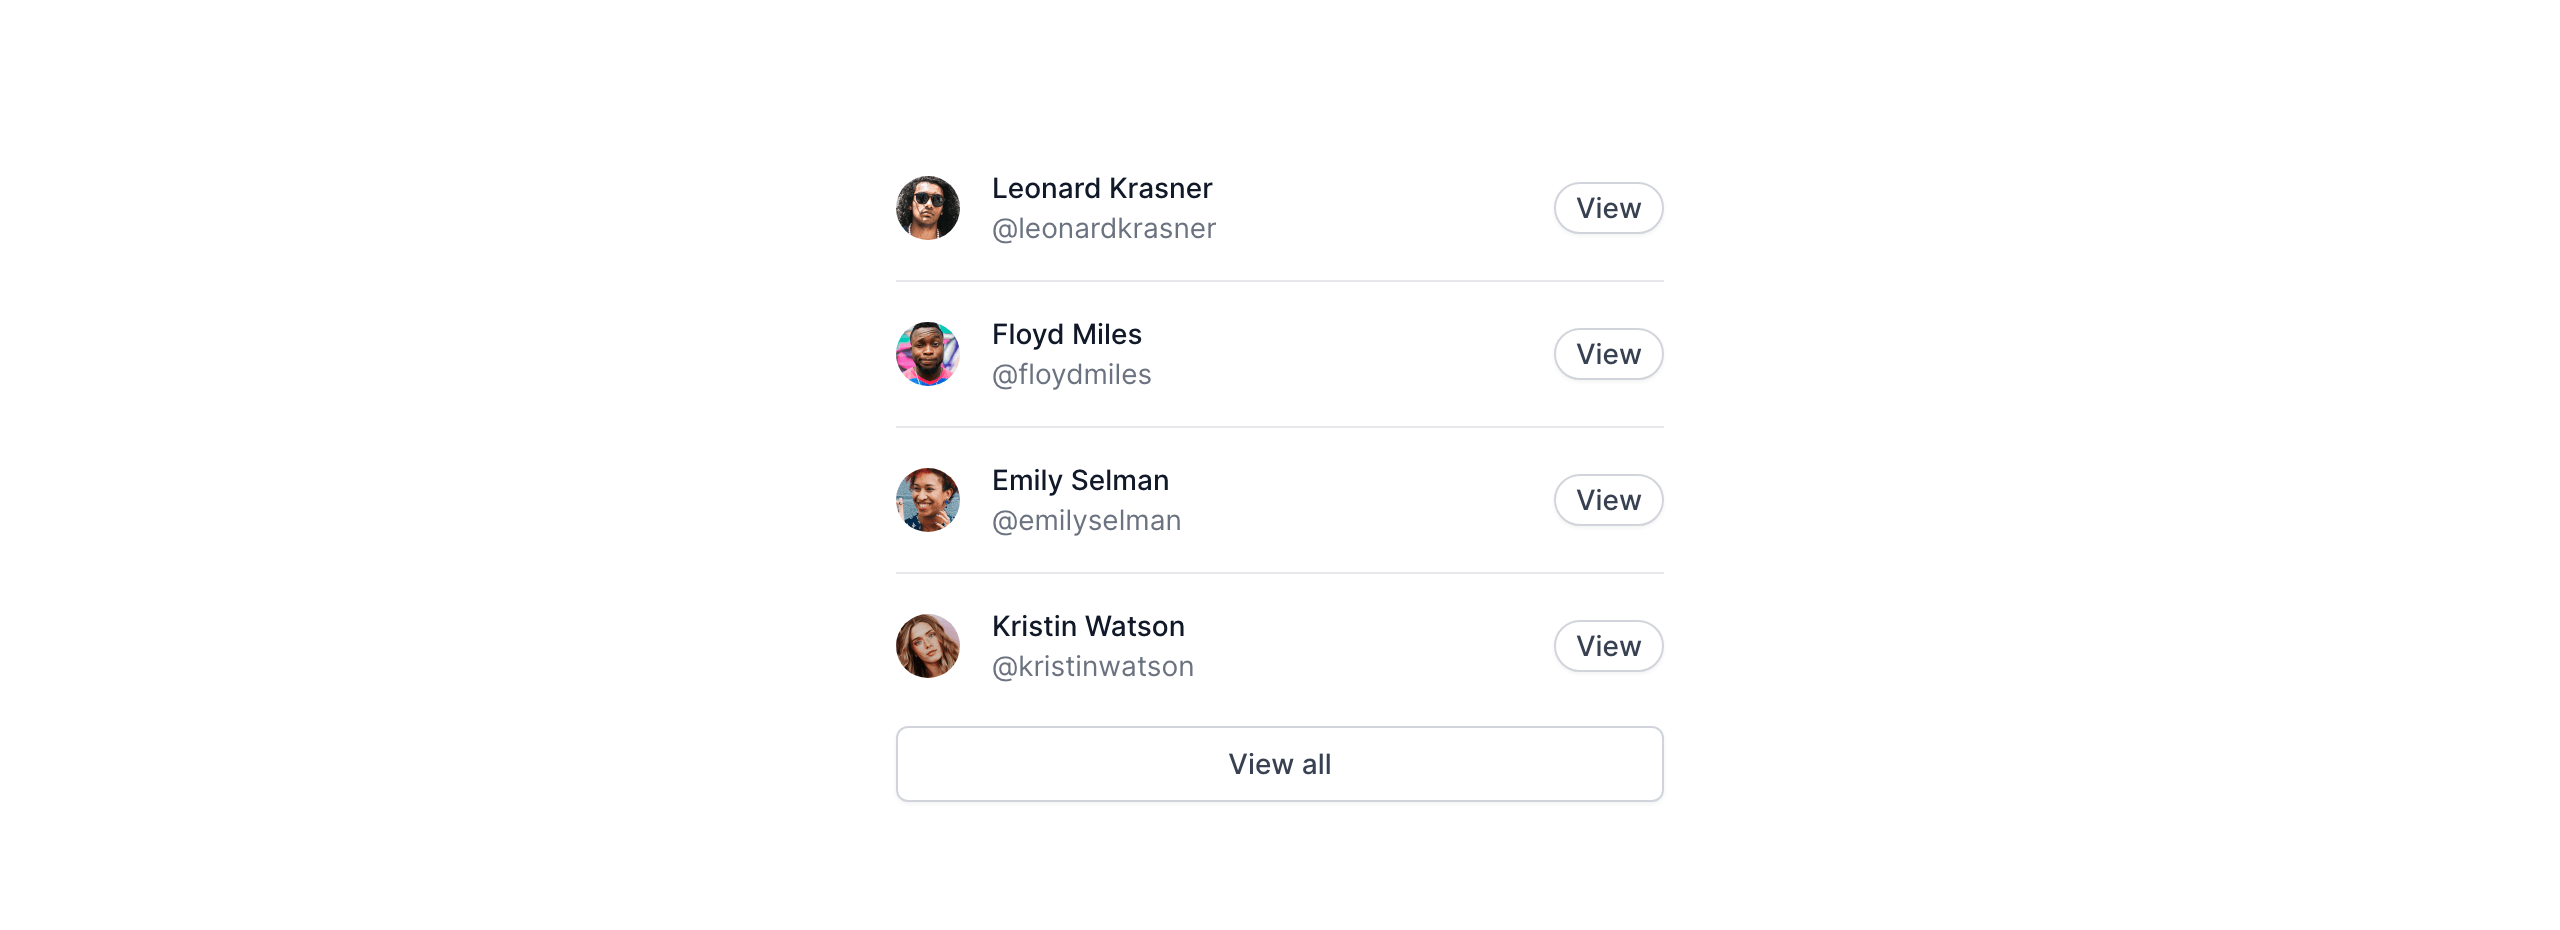Click Leonard Krasner's profile avatar

pos(927,208)
